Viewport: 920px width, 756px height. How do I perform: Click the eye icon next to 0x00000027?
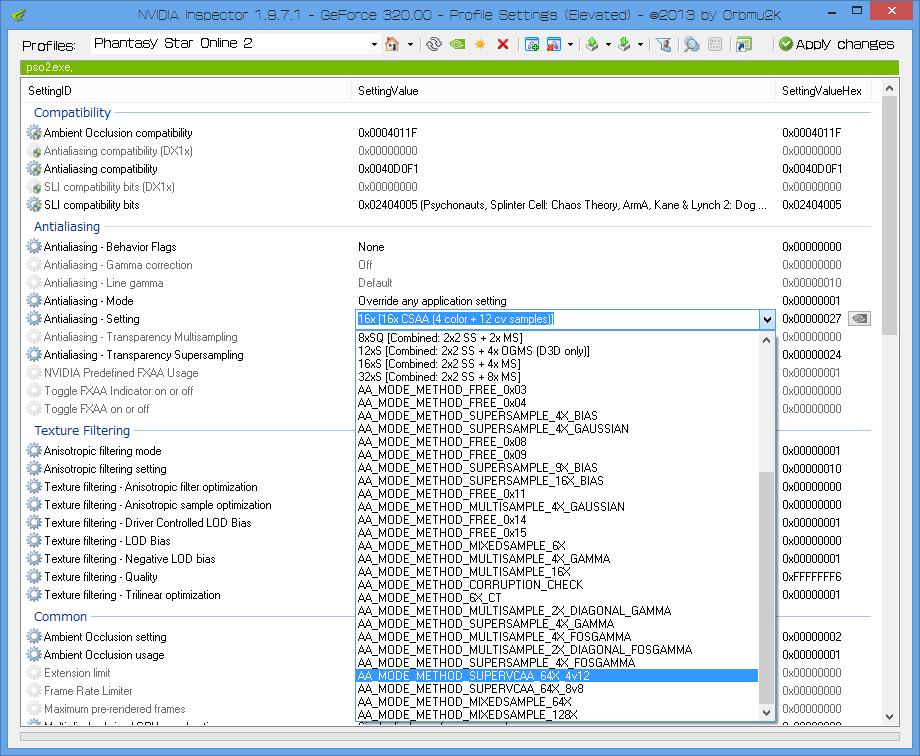pyautogui.click(x=859, y=319)
